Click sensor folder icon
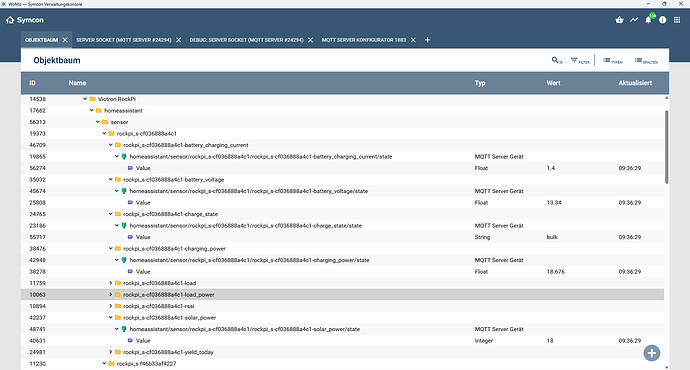The height and width of the screenshot is (370, 690). [x=105, y=122]
